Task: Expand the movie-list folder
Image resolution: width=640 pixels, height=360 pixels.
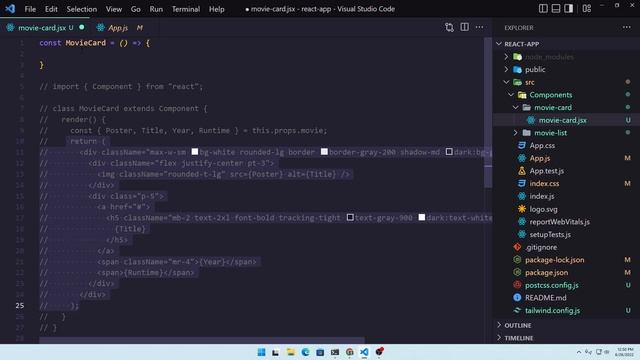Action: pyautogui.click(x=515, y=133)
